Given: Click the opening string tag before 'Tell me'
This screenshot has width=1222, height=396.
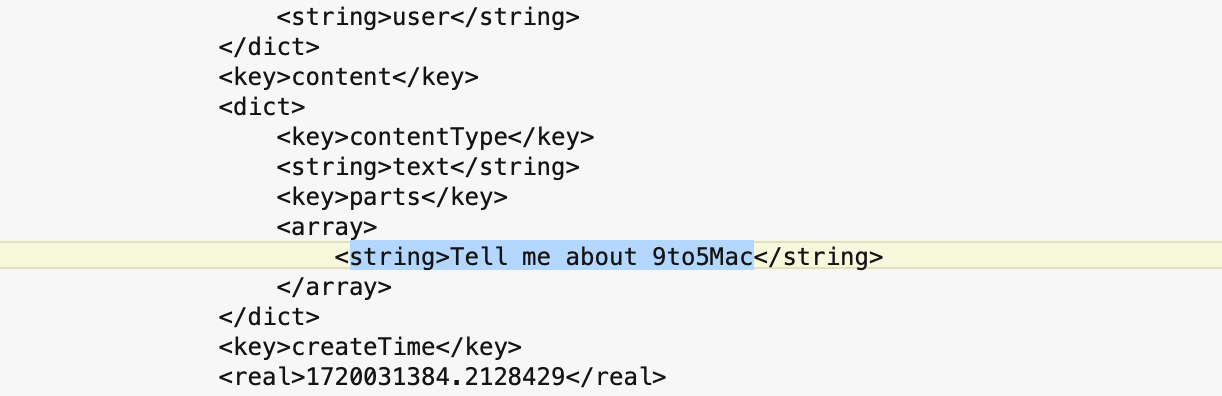Looking at the screenshot, I should (393, 257).
